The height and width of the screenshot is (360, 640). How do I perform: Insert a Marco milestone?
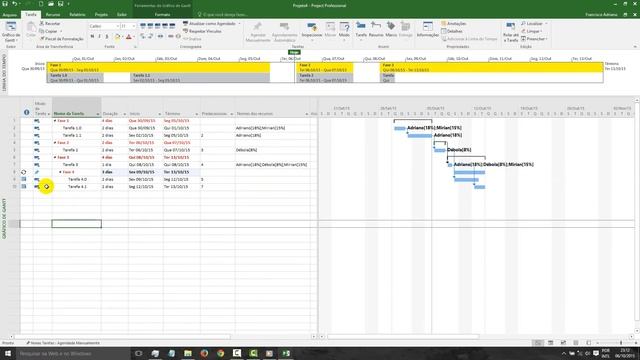click(391, 30)
